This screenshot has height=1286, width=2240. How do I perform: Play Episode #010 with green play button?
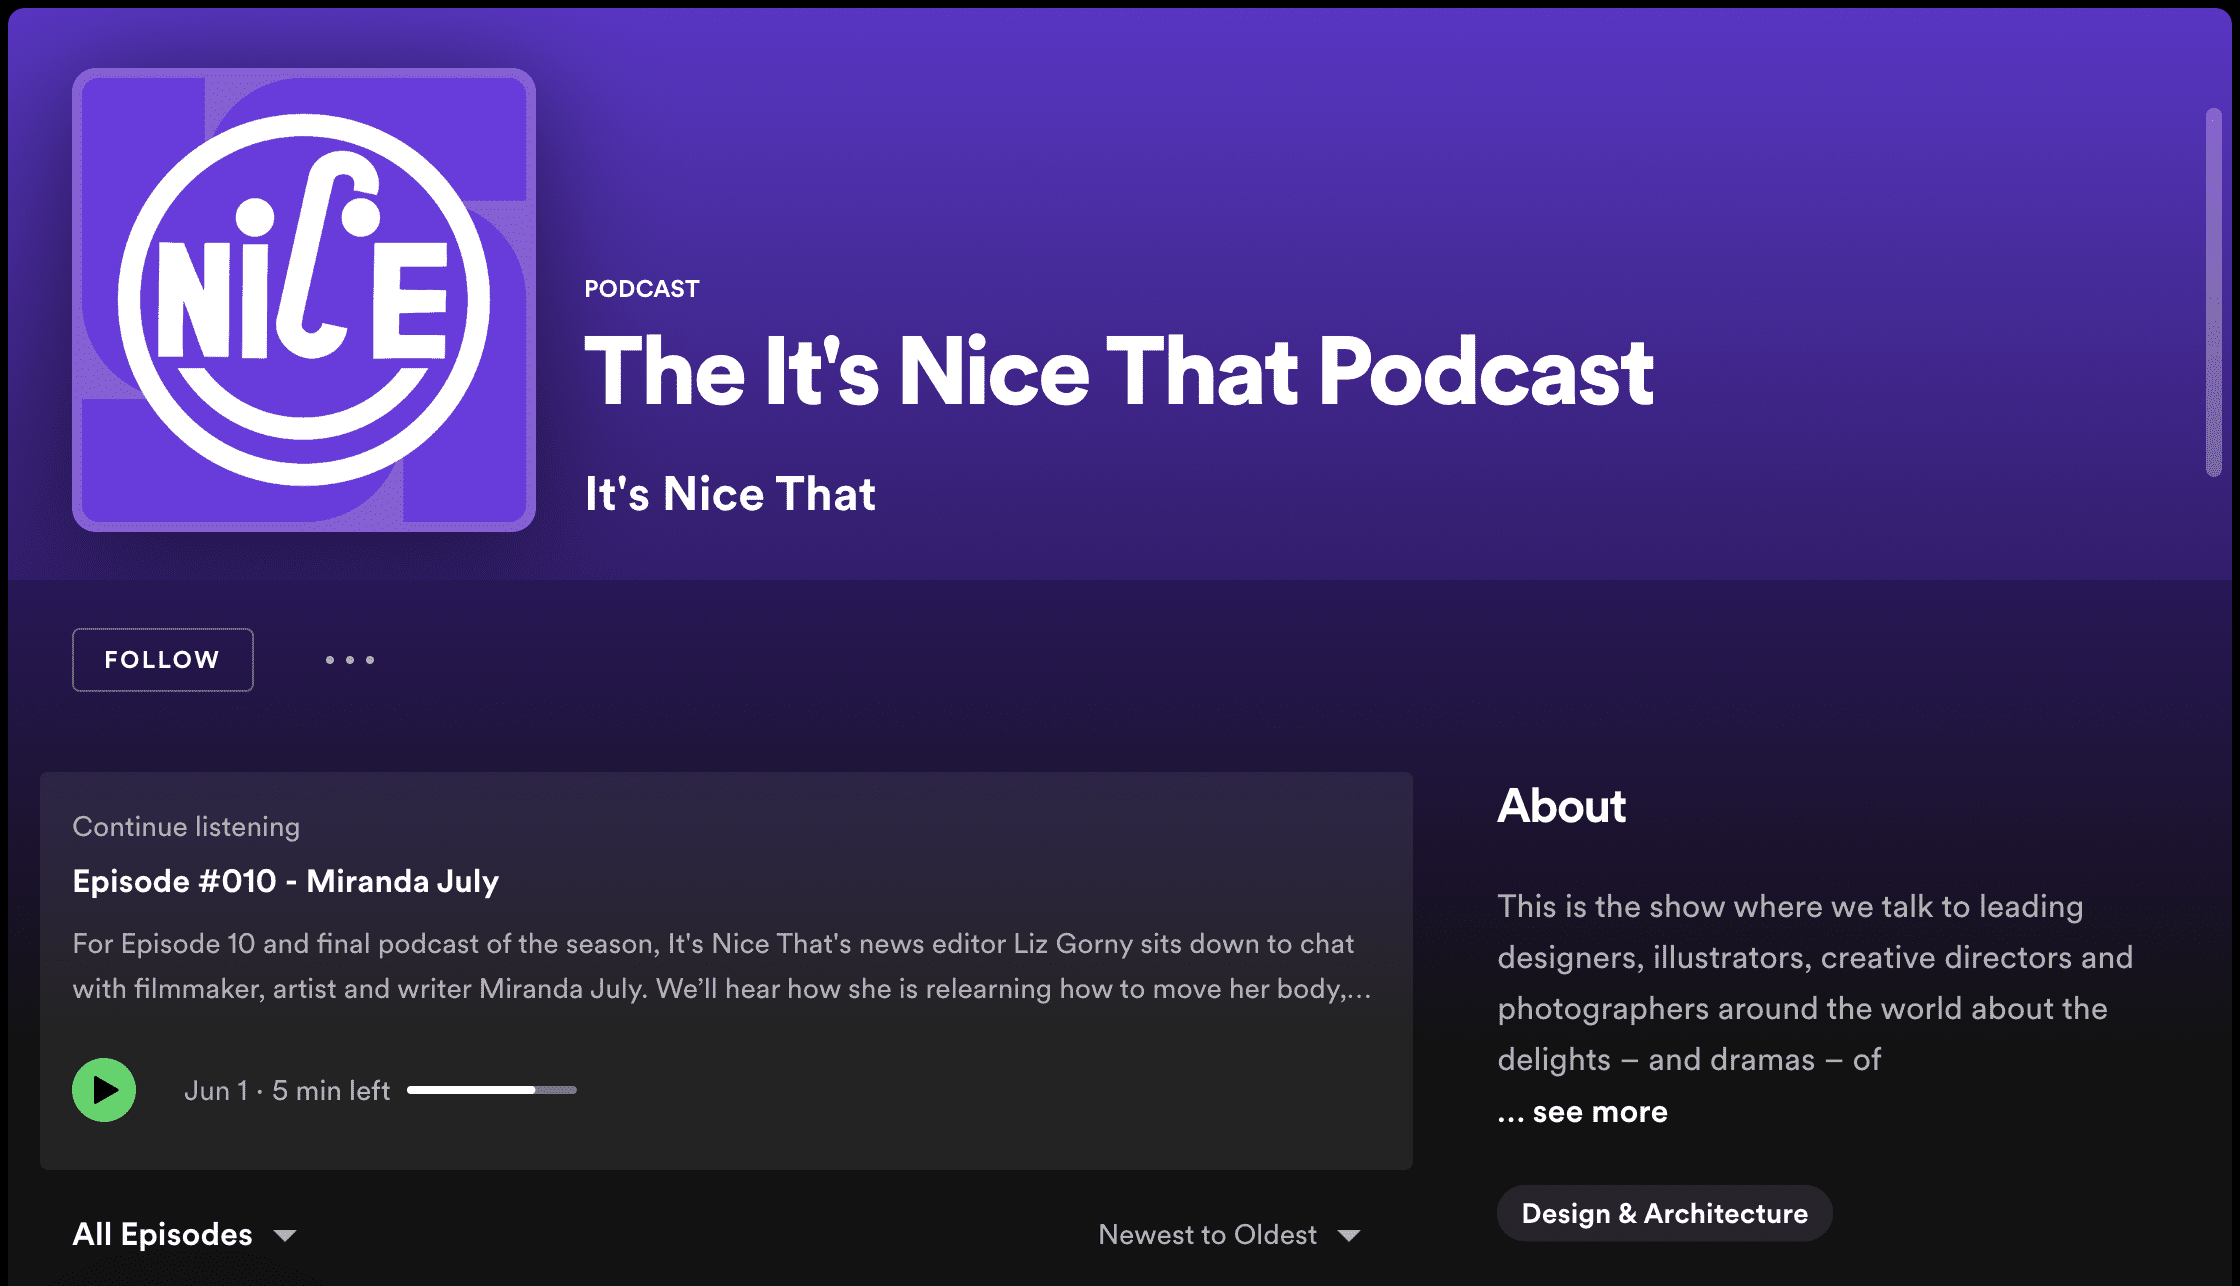pyautogui.click(x=104, y=1090)
